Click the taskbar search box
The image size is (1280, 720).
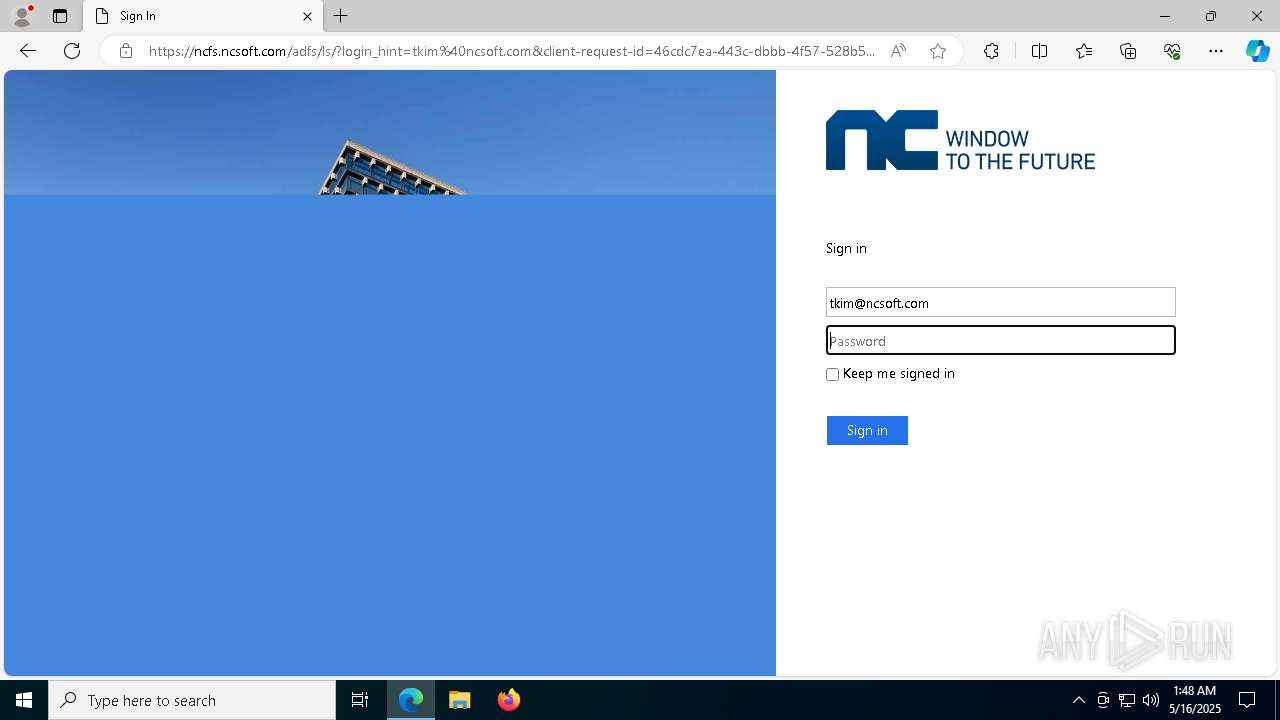[192, 700]
